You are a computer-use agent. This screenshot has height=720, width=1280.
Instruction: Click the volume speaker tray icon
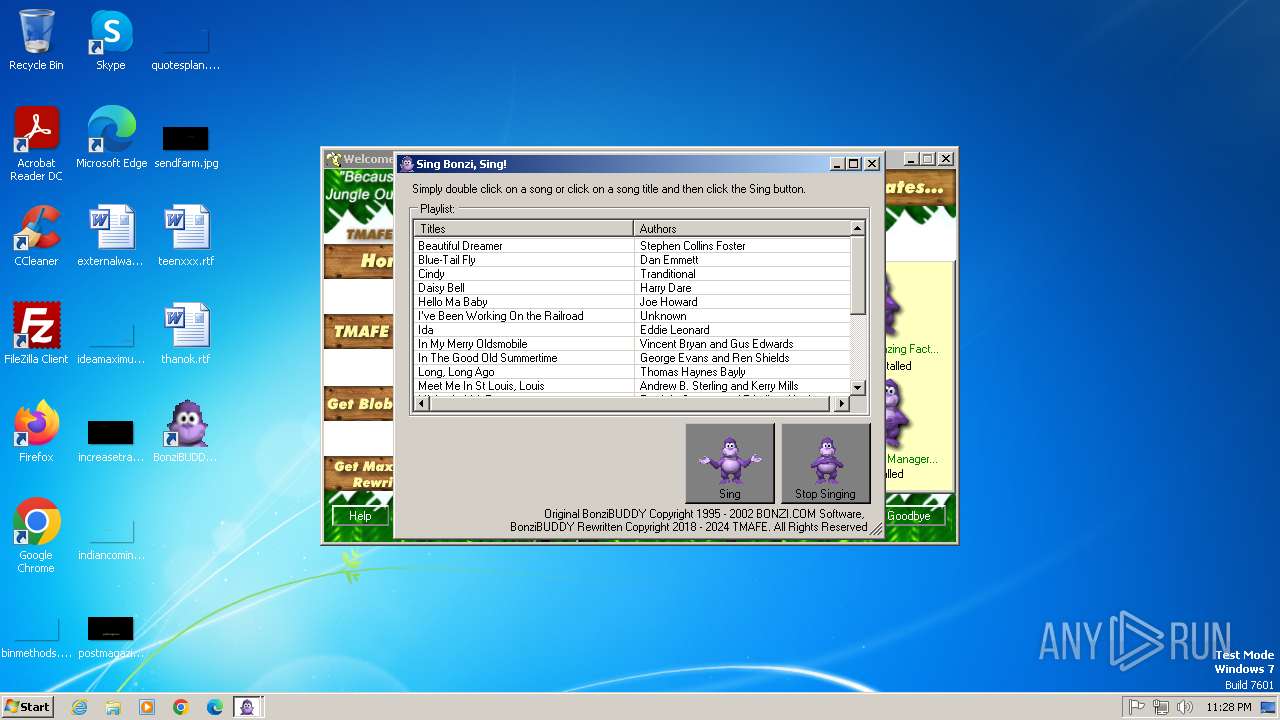1185,707
